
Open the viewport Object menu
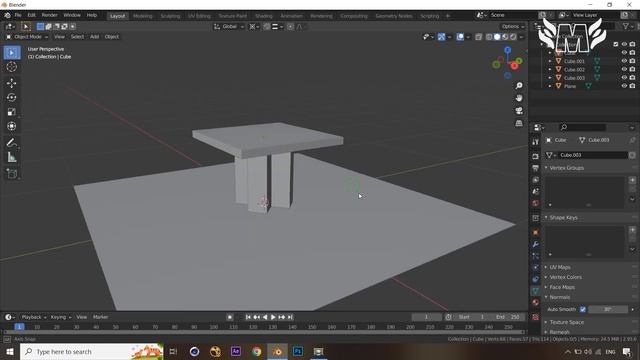[x=111, y=37]
